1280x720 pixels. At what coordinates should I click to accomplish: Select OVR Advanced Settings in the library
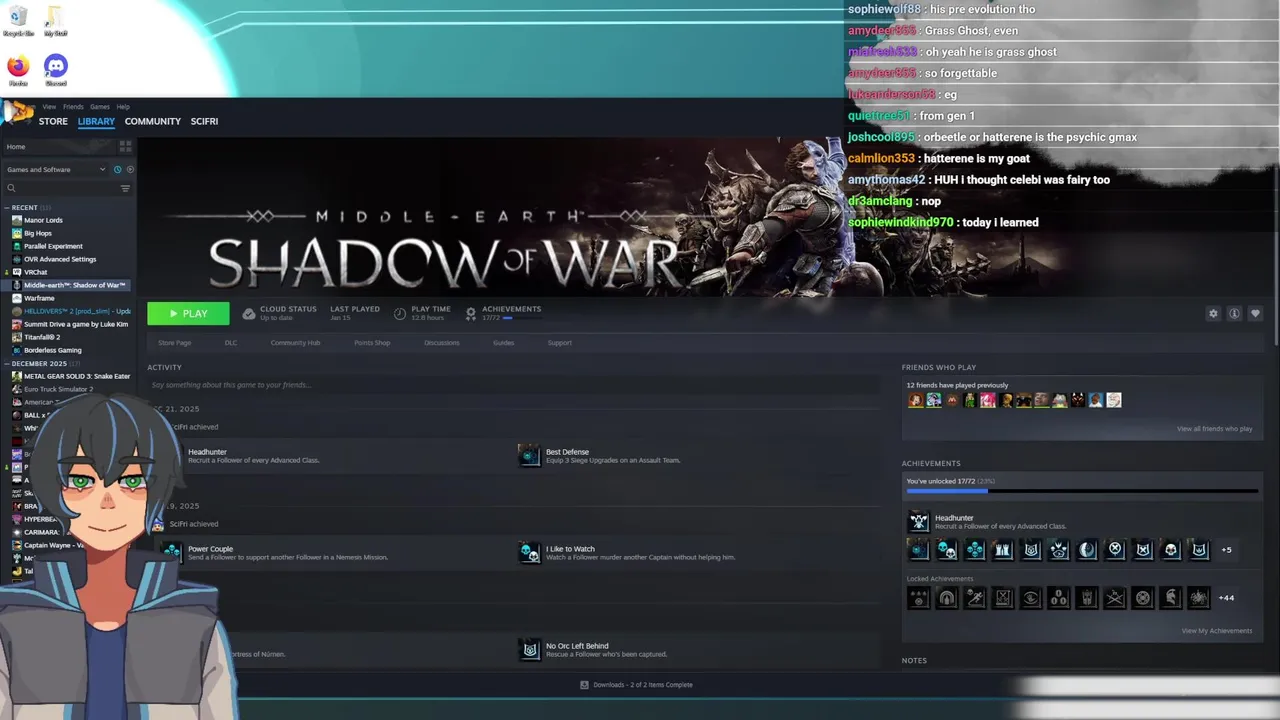(x=60, y=259)
